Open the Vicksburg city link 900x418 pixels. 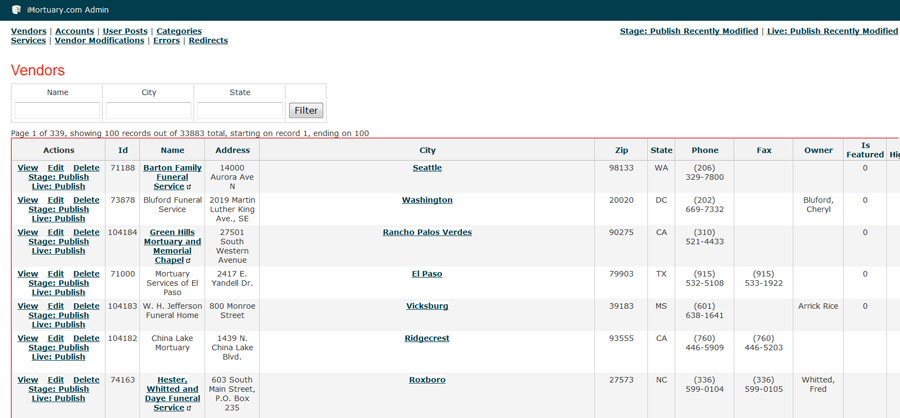pyautogui.click(x=427, y=306)
